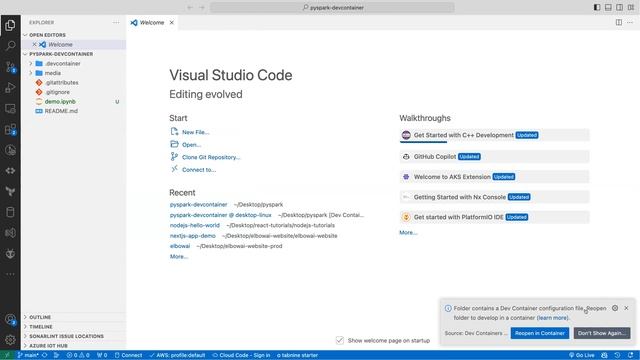Click Cloud Code - Sign in status item
This screenshot has height=360, width=640.
[242, 355]
